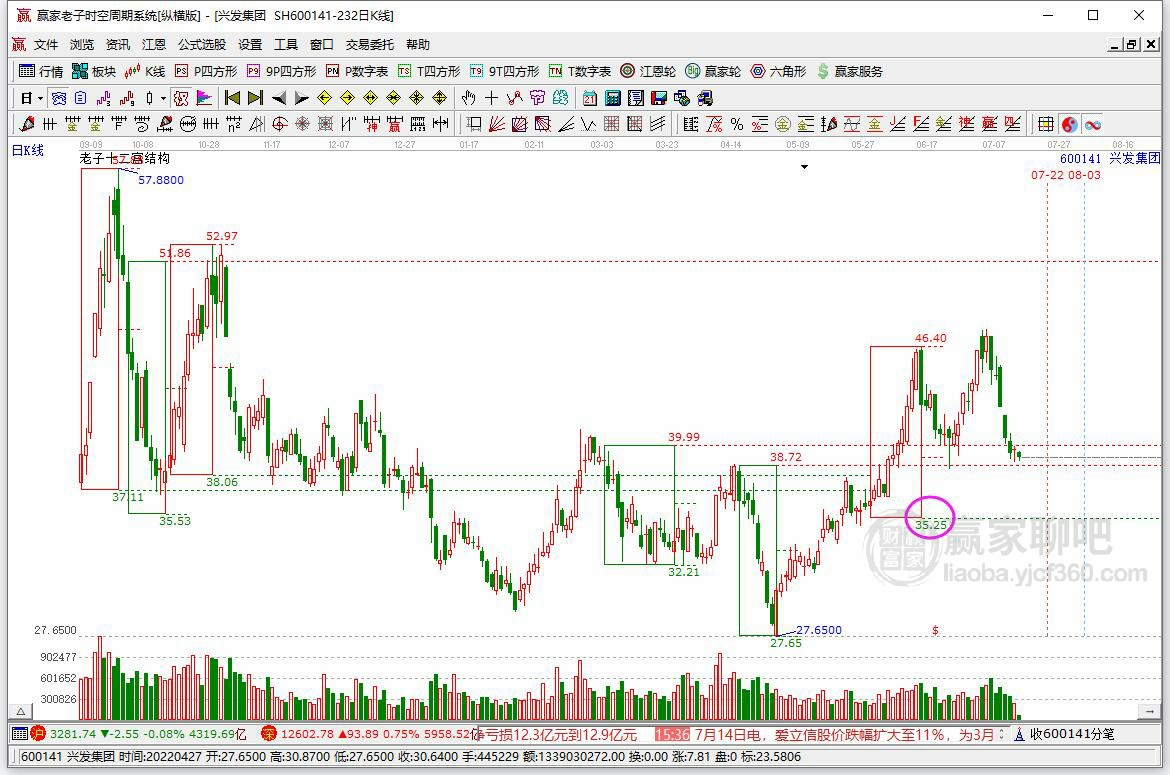Open the 行情 market quotes view

(41, 71)
